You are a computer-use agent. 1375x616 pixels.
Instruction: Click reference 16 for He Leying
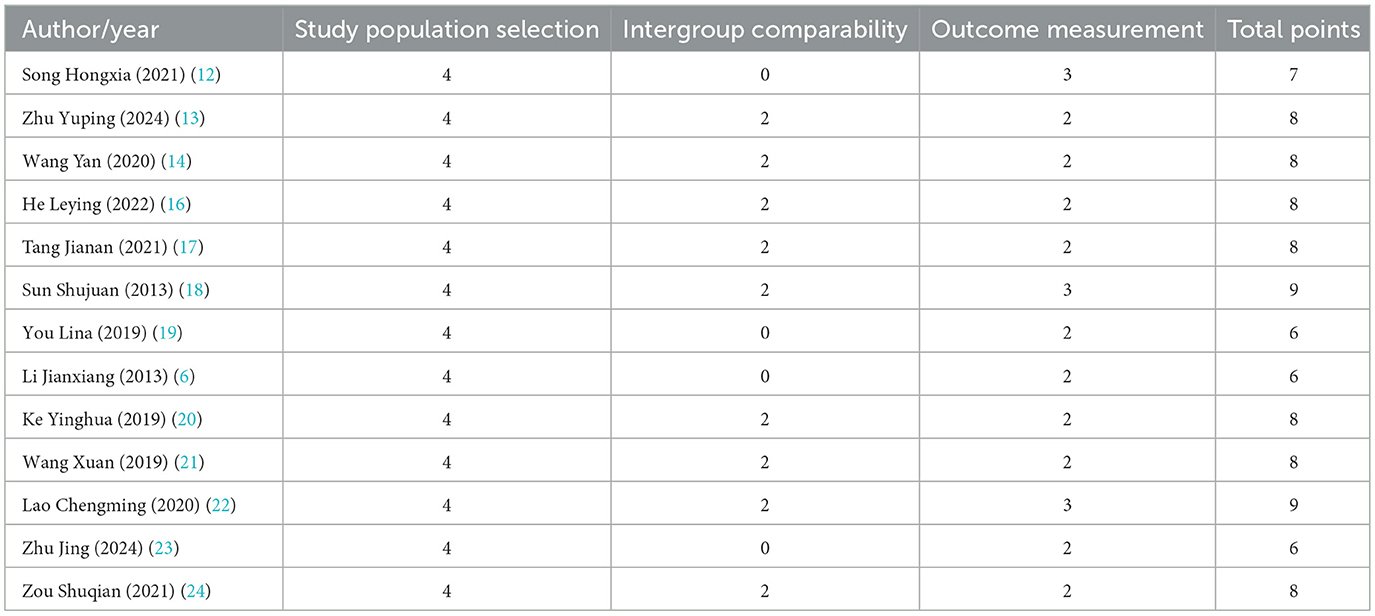[x=176, y=204]
